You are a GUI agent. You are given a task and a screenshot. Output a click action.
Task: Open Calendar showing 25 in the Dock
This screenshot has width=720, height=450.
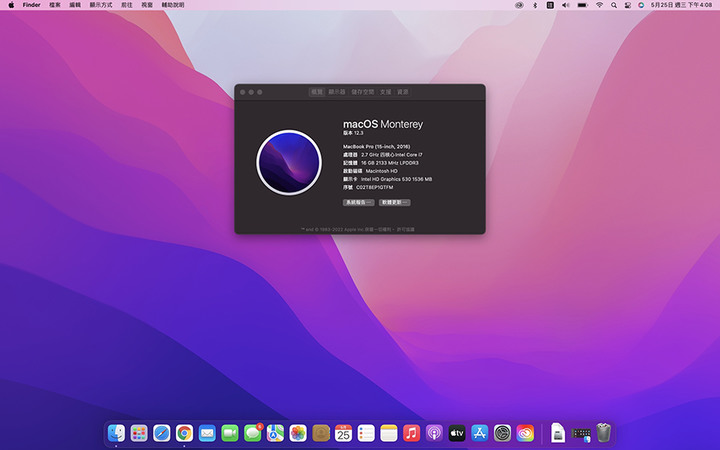tap(343, 433)
